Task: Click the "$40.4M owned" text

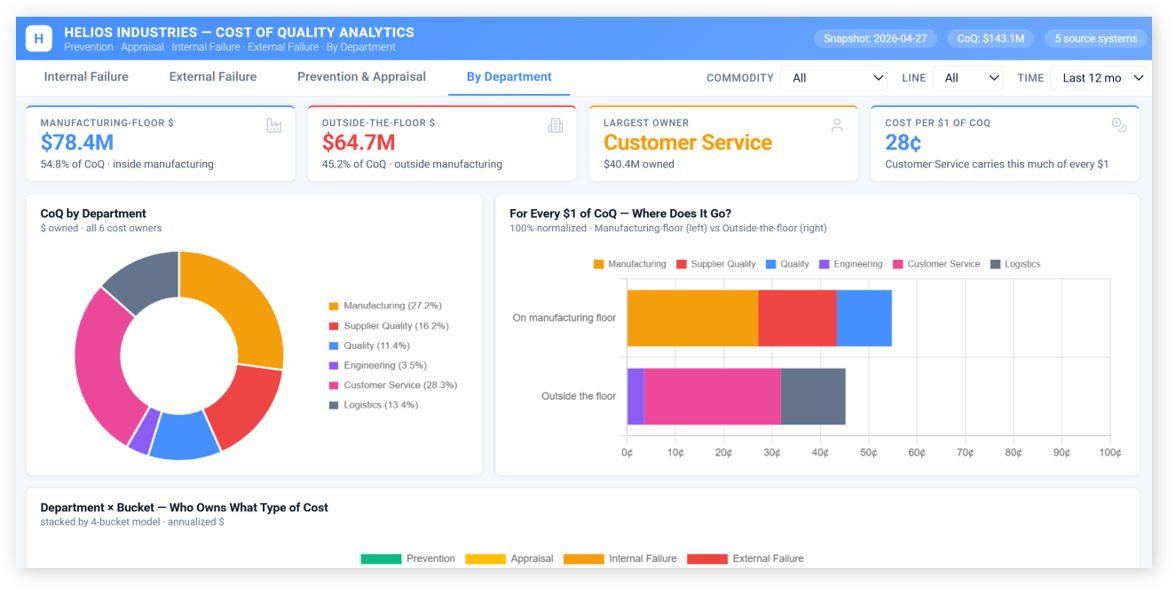Action: tap(639, 164)
